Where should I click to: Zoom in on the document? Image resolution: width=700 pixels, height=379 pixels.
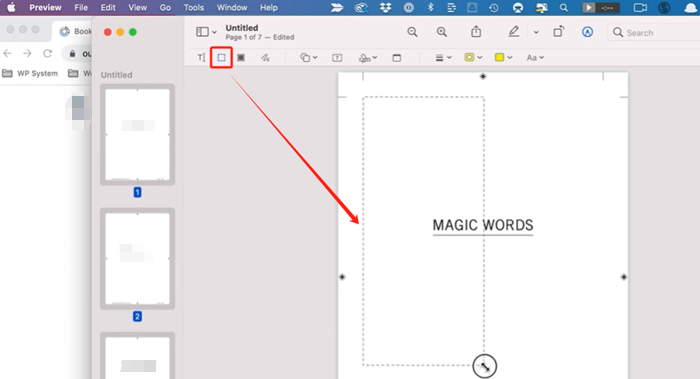point(442,32)
